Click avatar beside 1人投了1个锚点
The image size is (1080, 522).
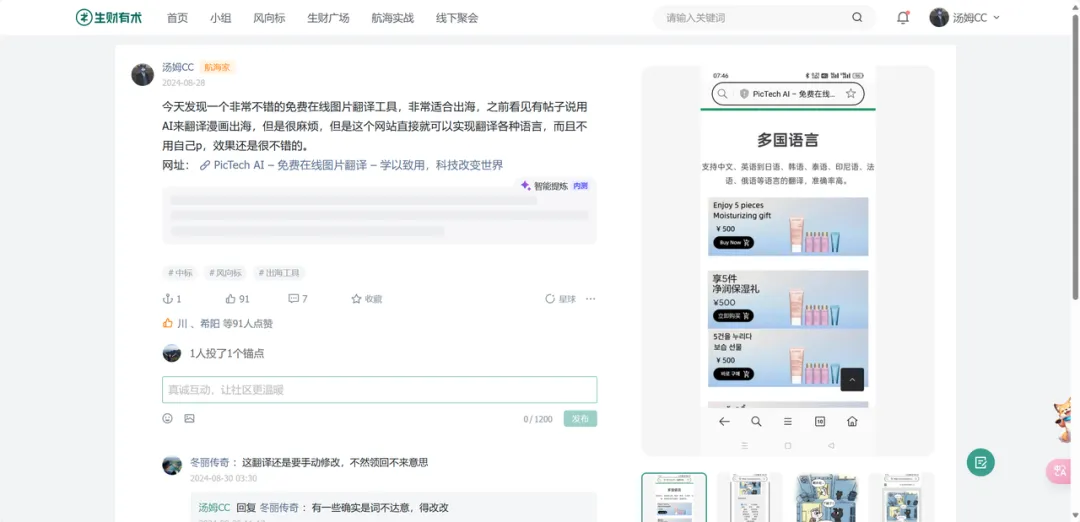coord(172,353)
